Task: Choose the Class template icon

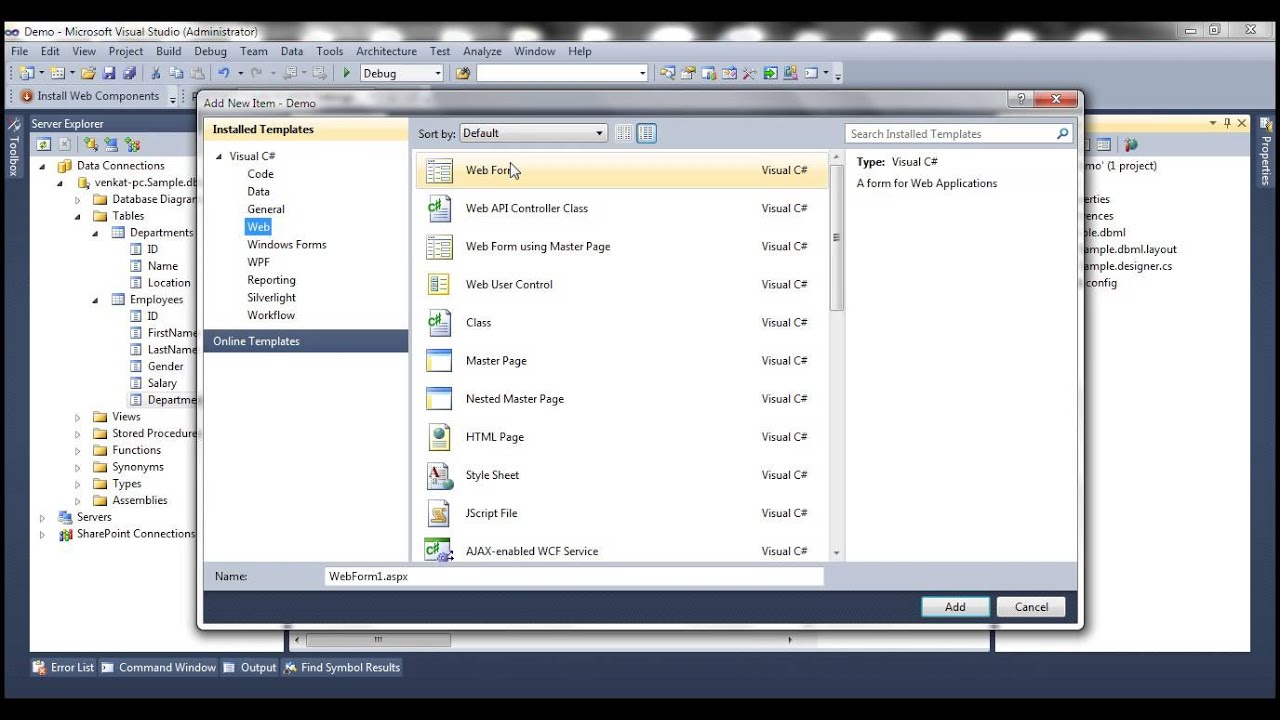Action: pyautogui.click(x=439, y=323)
